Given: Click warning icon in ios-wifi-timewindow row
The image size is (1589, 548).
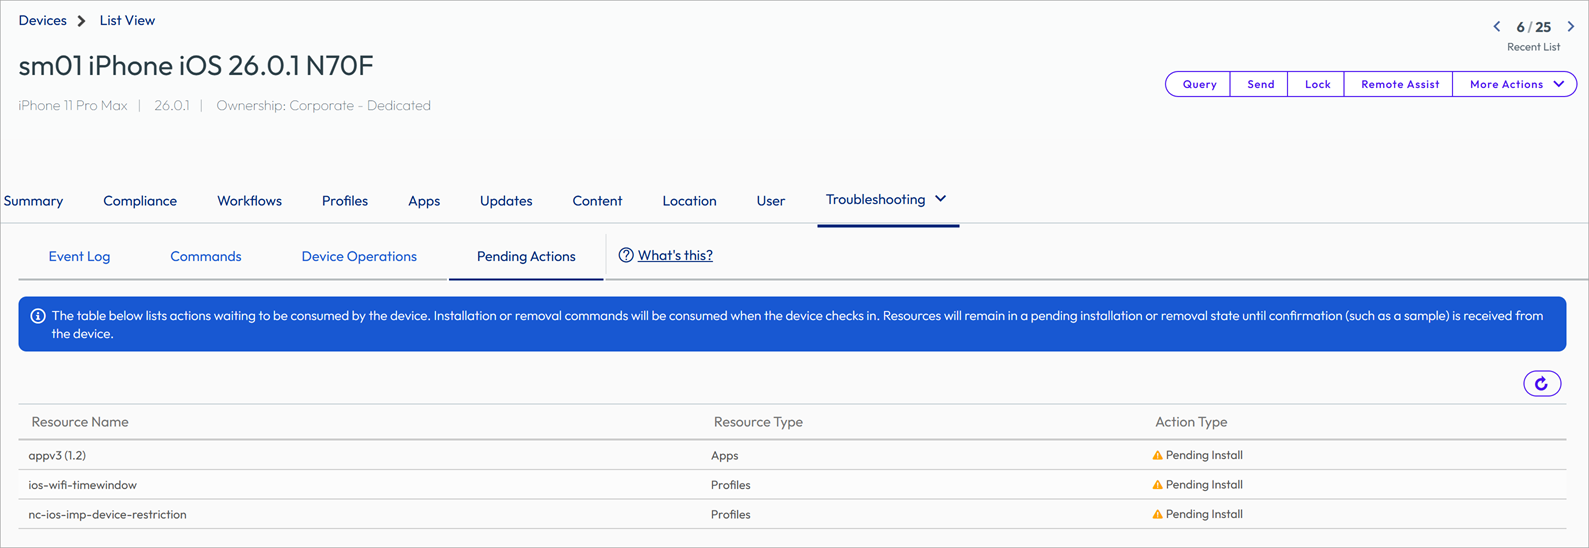Looking at the screenshot, I should tap(1157, 485).
